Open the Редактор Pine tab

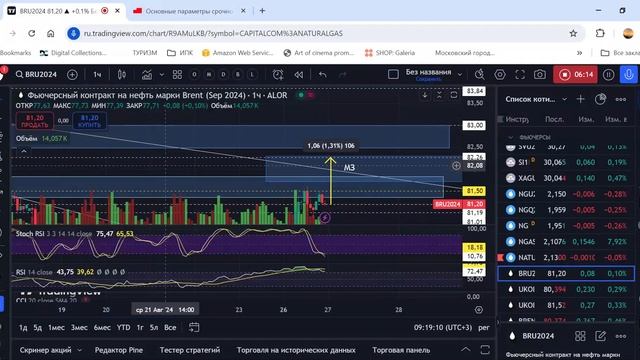pyautogui.click(x=119, y=350)
